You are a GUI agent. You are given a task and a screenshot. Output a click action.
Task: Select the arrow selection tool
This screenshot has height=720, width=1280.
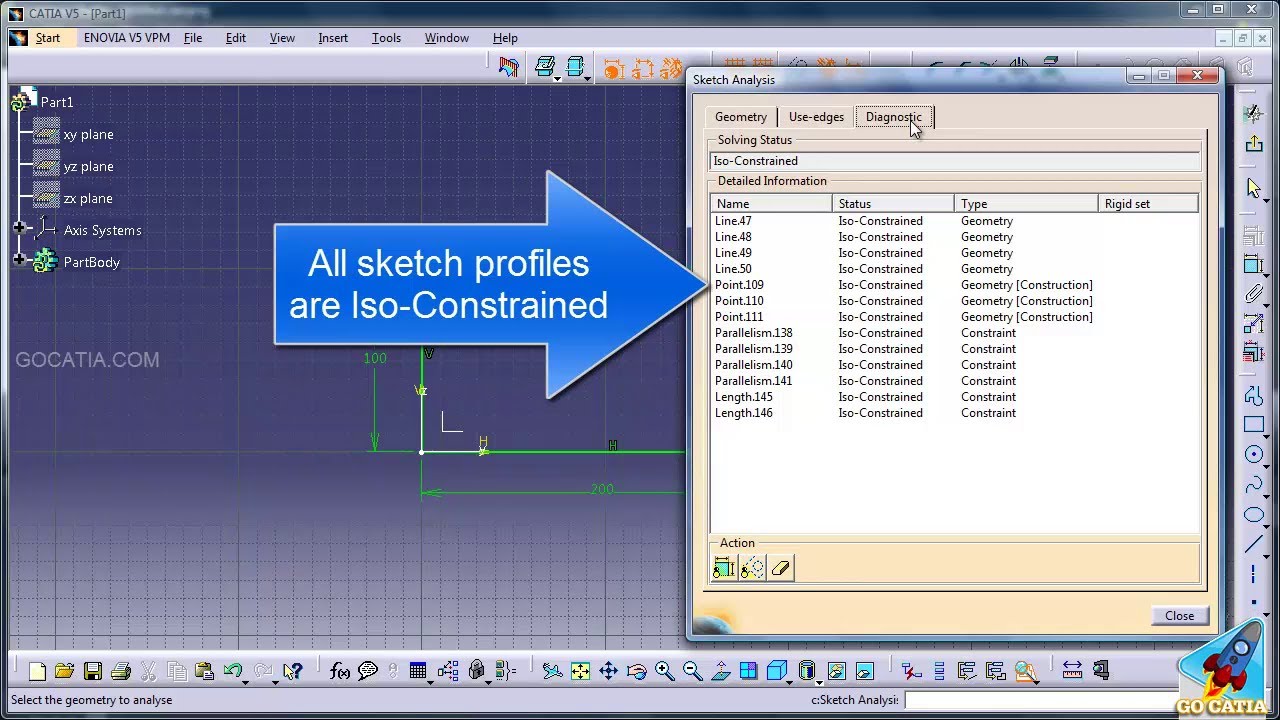[x=1254, y=187]
